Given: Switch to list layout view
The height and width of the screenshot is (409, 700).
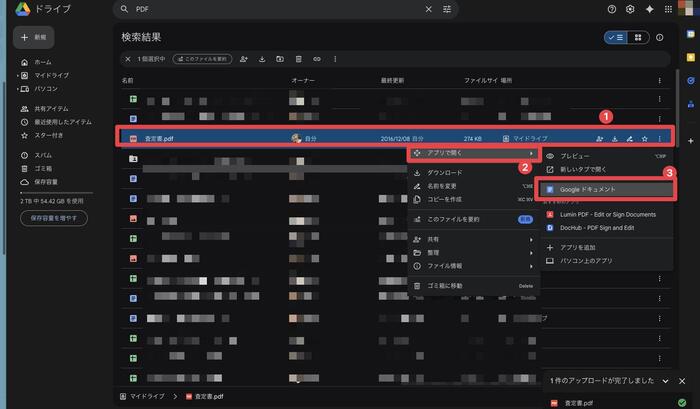Looking at the screenshot, I should 615,37.
